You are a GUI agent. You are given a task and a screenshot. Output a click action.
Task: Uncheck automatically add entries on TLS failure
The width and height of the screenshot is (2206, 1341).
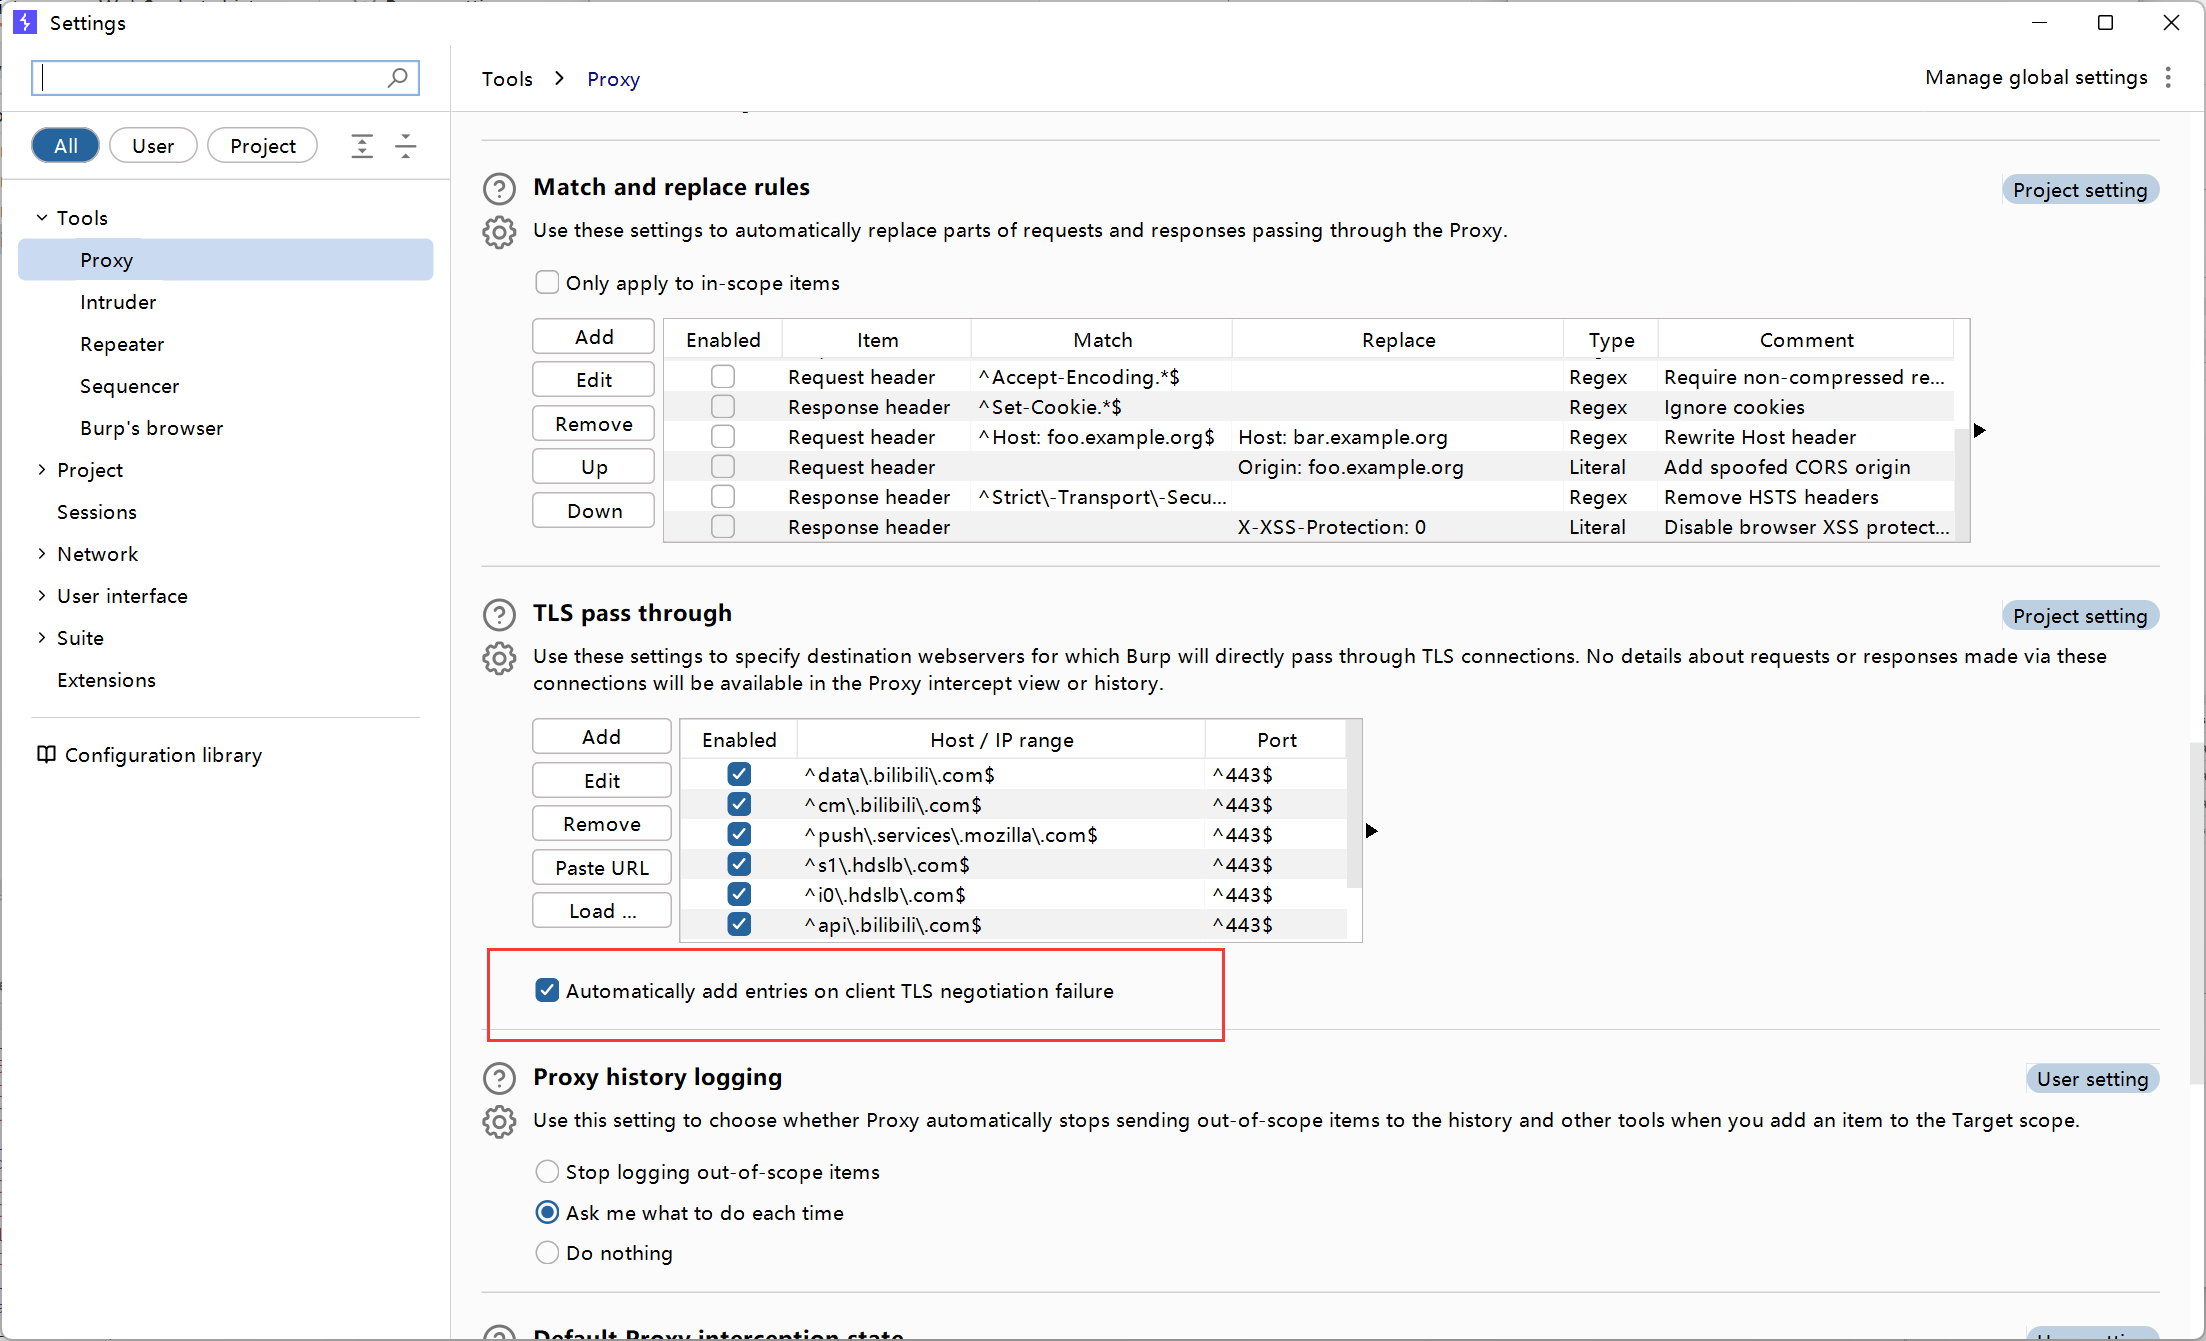(x=547, y=991)
